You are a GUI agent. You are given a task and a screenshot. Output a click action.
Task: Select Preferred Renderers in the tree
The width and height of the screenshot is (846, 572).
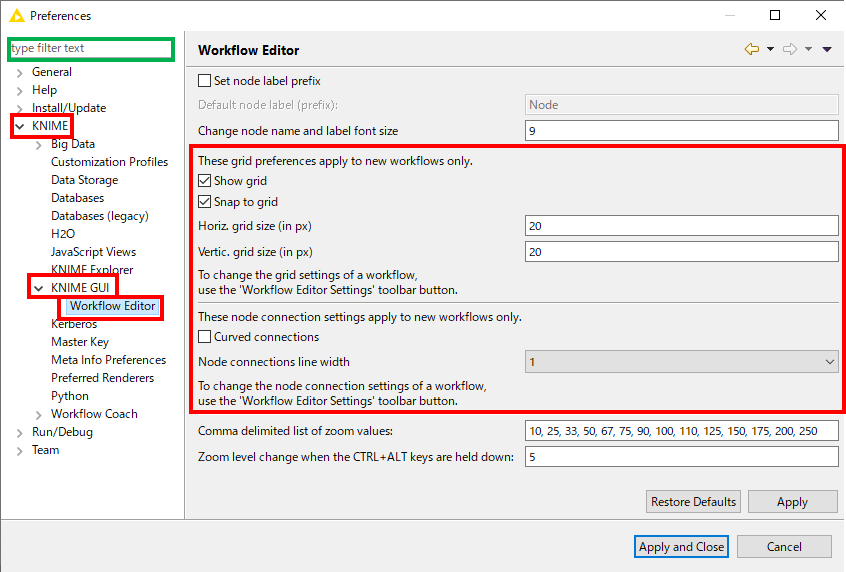pyautogui.click(x=103, y=378)
